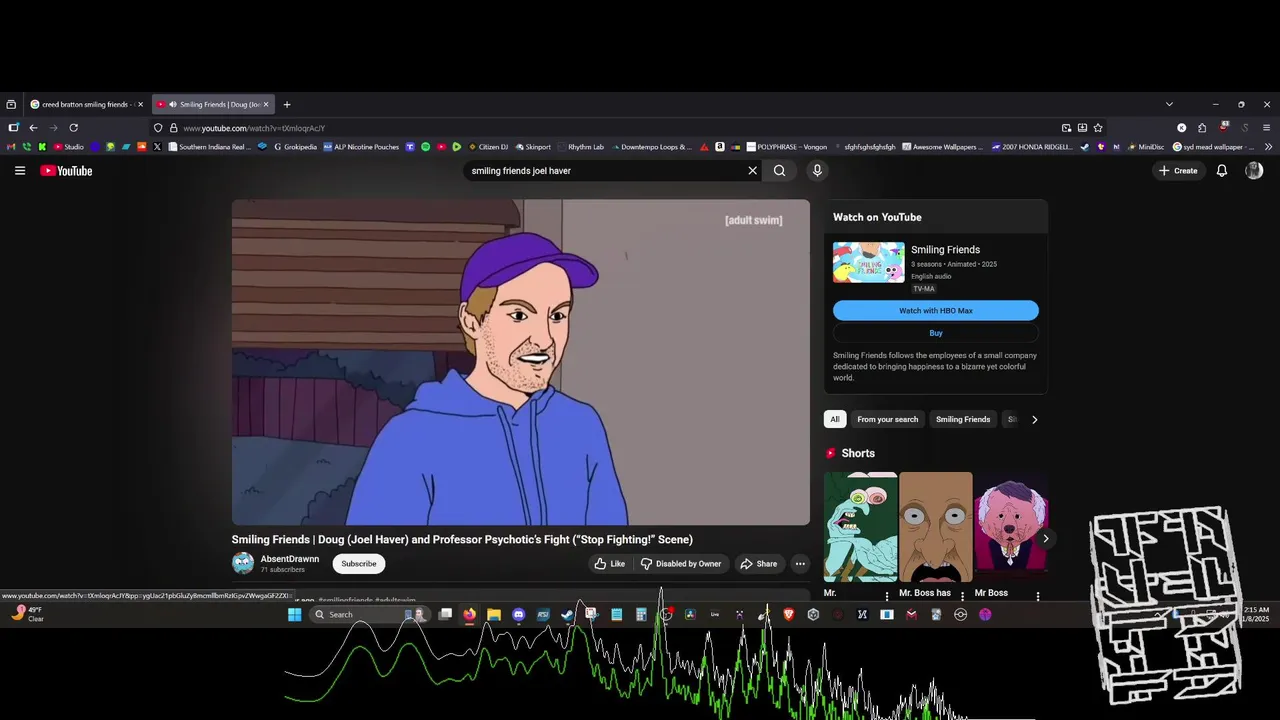
Task: Open the Rhythm Lab bookmark
Action: coord(580,147)
